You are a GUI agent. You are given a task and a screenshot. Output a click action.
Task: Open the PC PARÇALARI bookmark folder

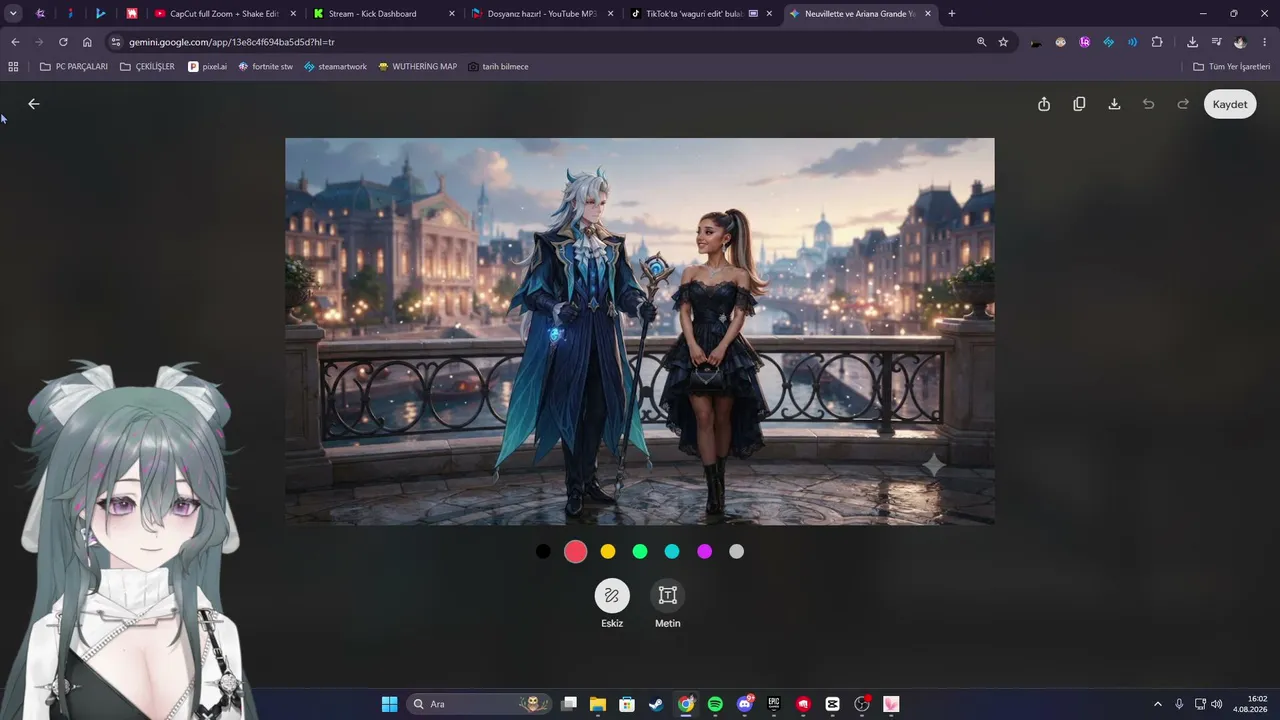[x=73, y=67]
